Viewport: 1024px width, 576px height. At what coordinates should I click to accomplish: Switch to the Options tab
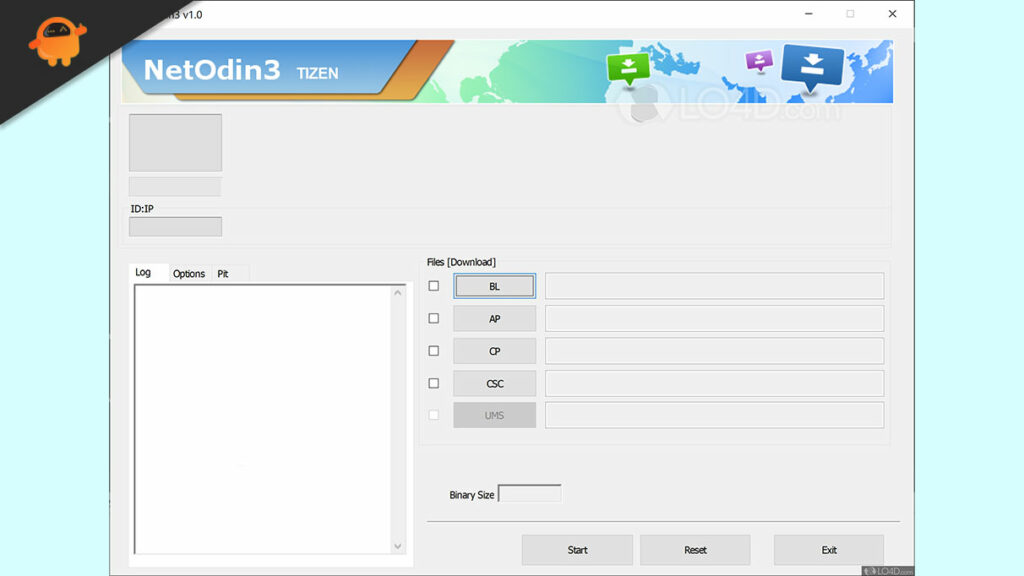coord(189,273)
